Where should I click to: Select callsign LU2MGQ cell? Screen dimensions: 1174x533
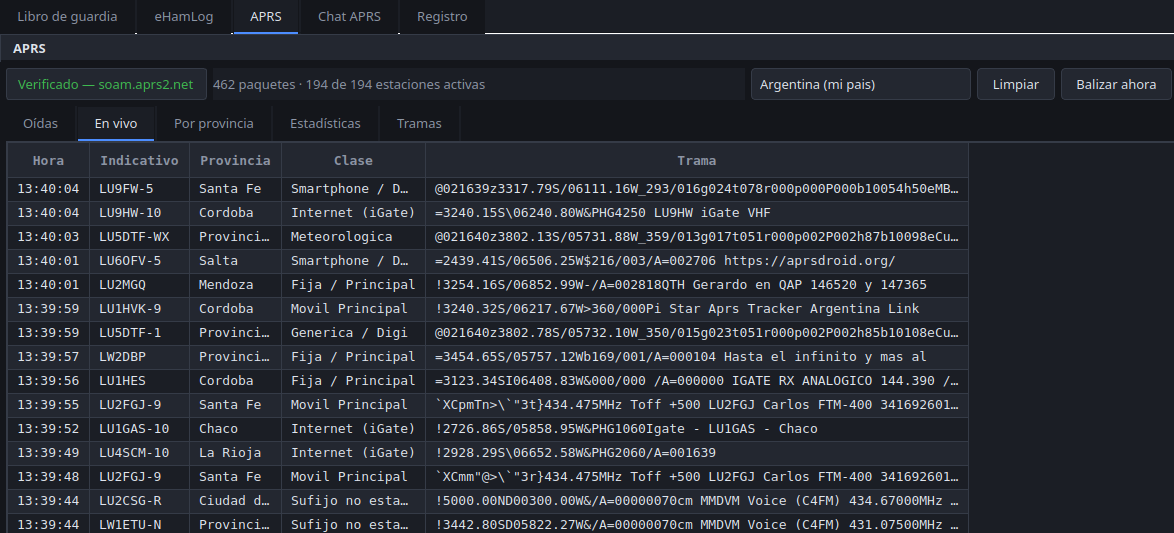coord(139,284)
